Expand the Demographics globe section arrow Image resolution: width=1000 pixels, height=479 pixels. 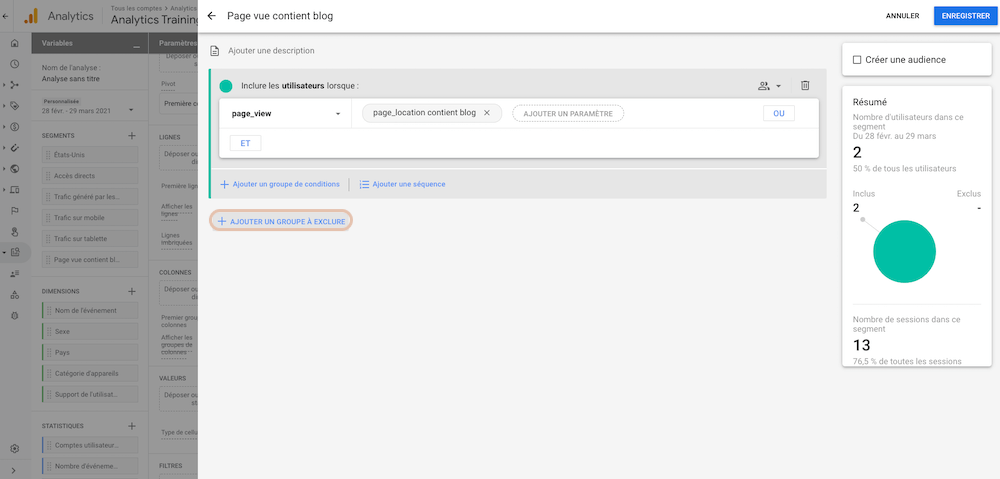4,168
